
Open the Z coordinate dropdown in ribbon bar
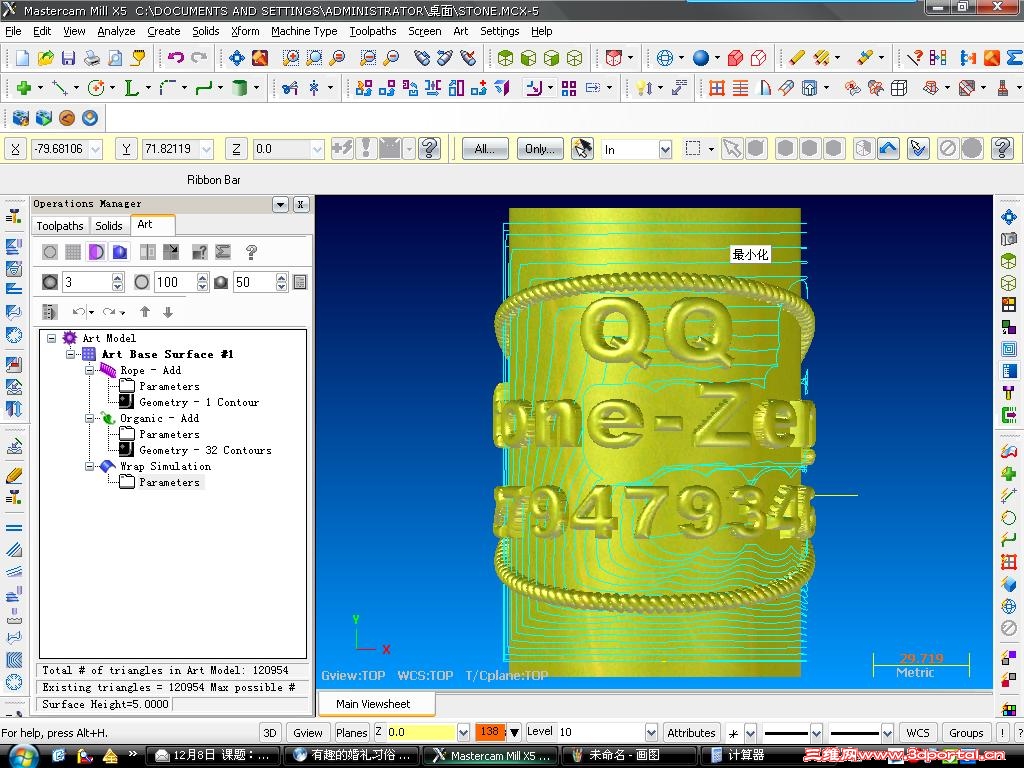(x=317, y=150)
